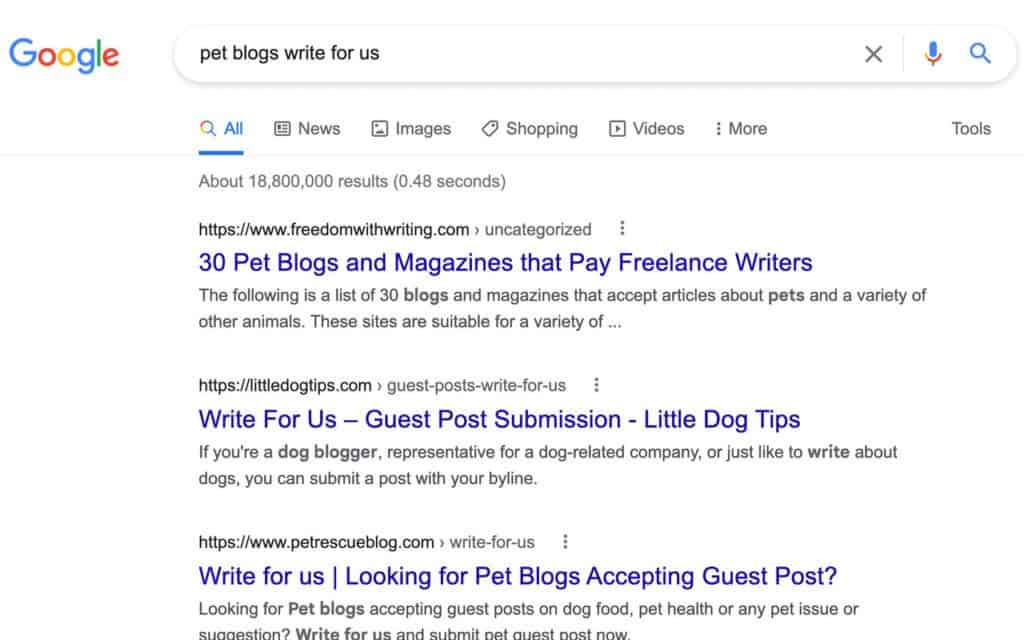Clear the search query with the X icon
This screenshot has height=640, width=1024.
click(873, 54)
